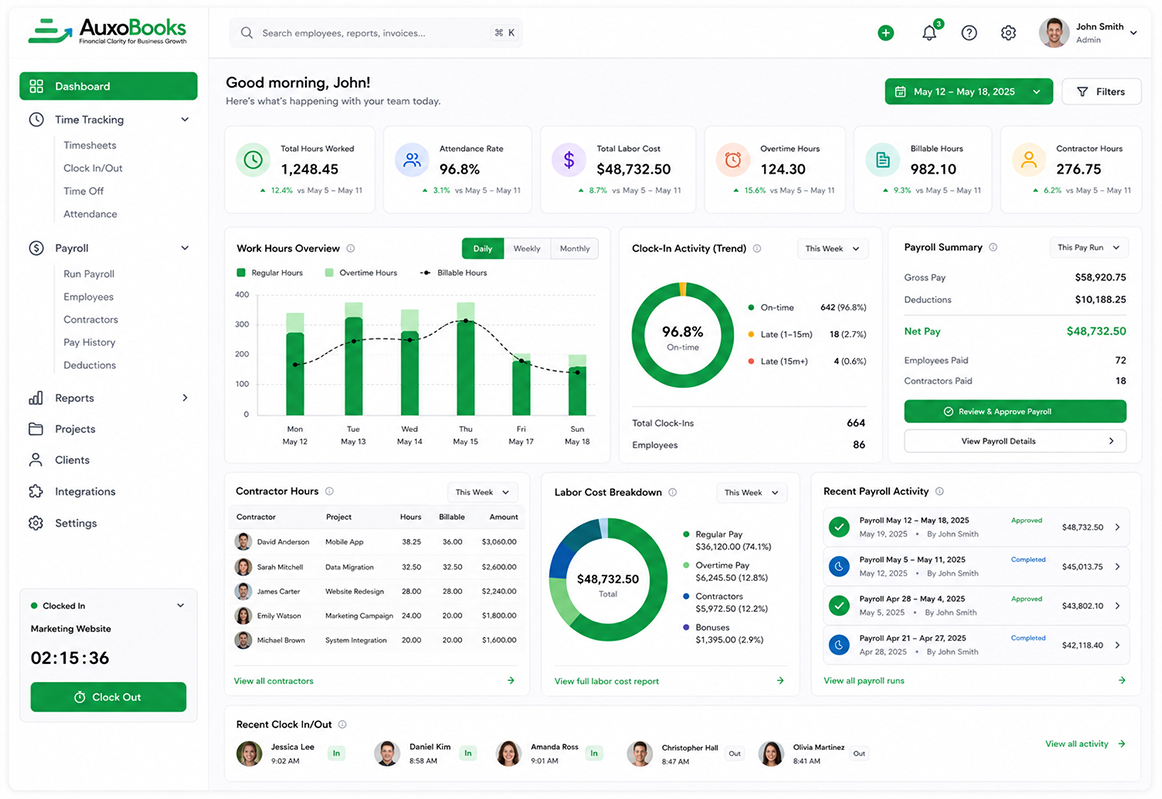Collapse the Time Tracking sidebar section

click(185, 119)
